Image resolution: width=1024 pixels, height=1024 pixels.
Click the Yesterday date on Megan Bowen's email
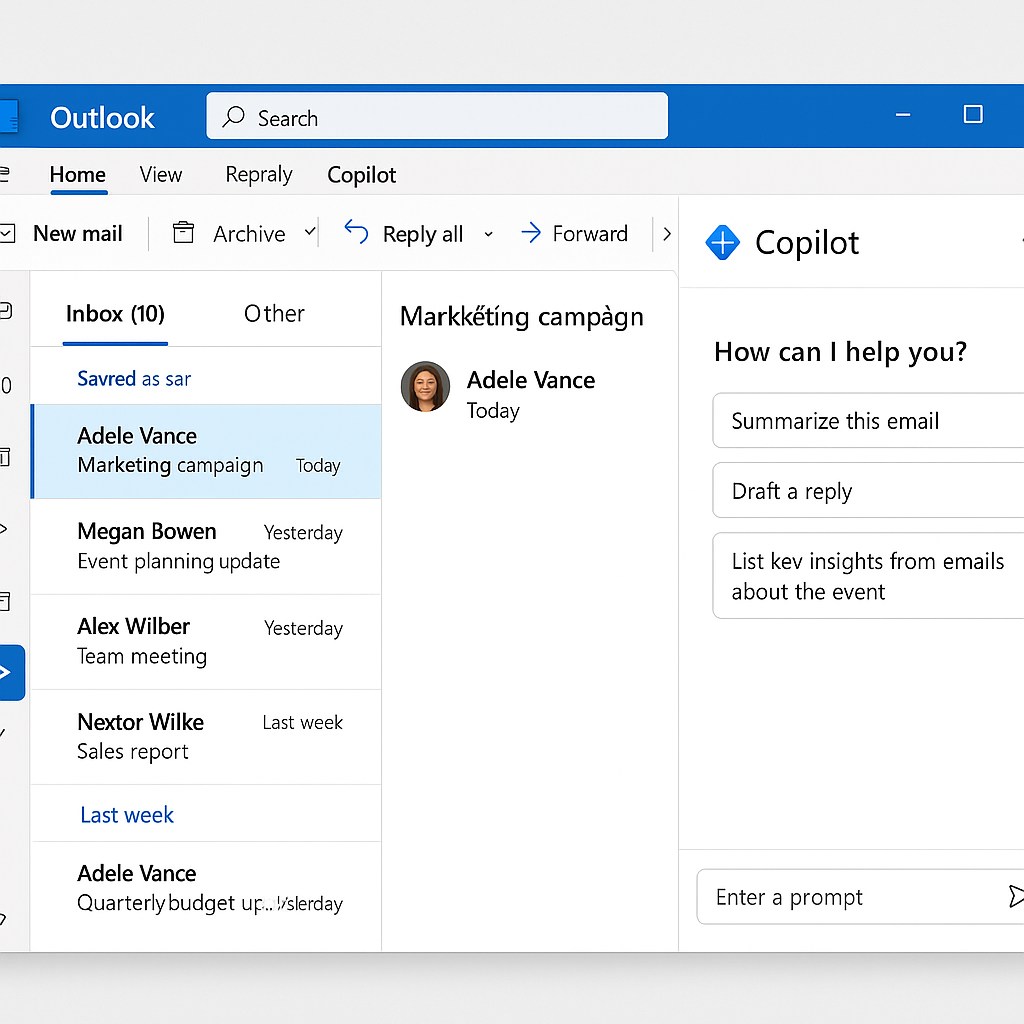point(303,533)
